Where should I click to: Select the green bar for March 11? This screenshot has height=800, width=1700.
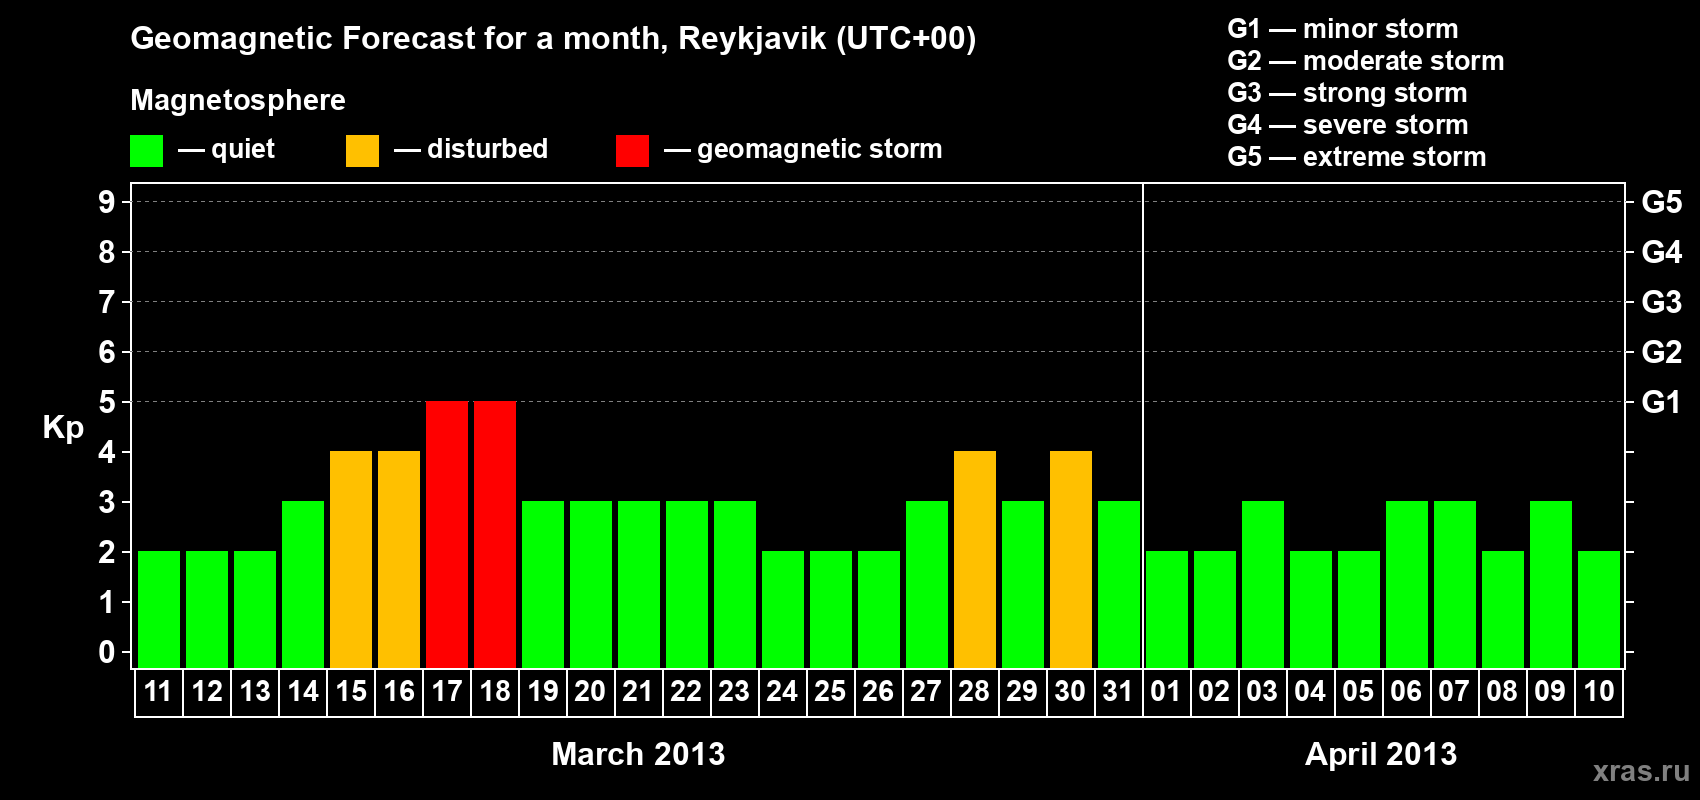[x=159, y=609]
